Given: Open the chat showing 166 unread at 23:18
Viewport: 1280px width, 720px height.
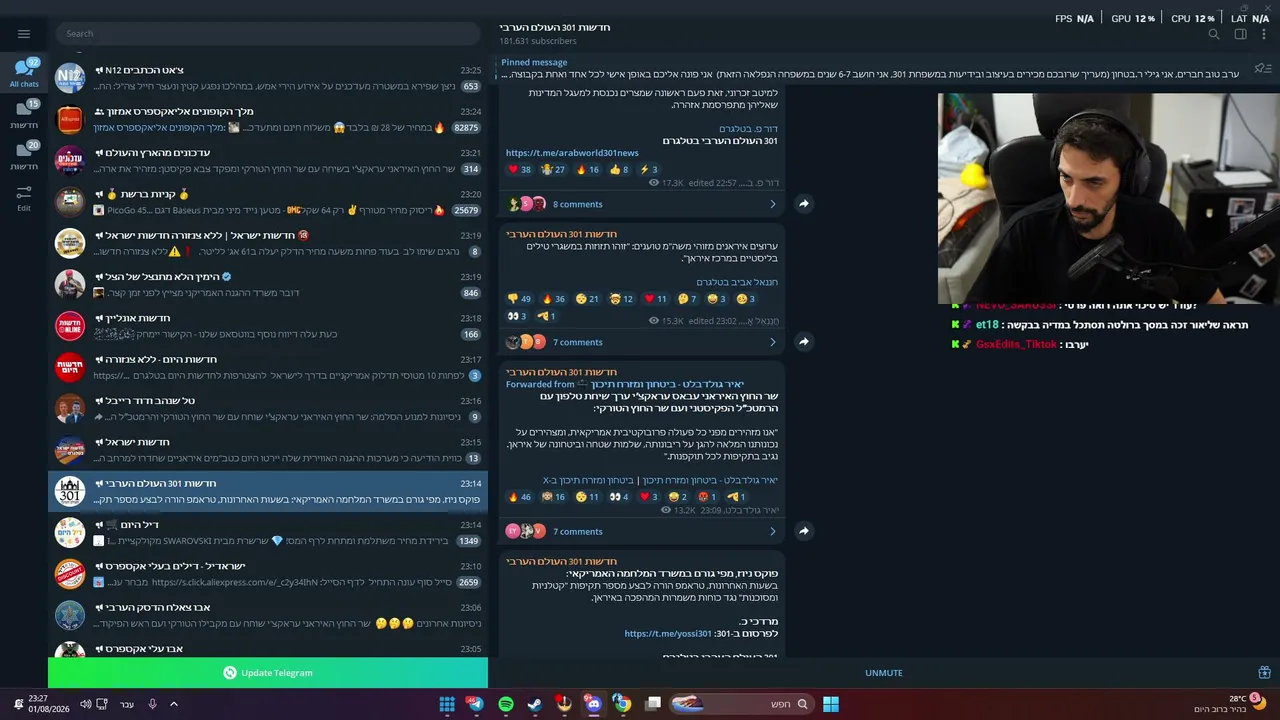Looking at the screenshot, I should [268, 326].
